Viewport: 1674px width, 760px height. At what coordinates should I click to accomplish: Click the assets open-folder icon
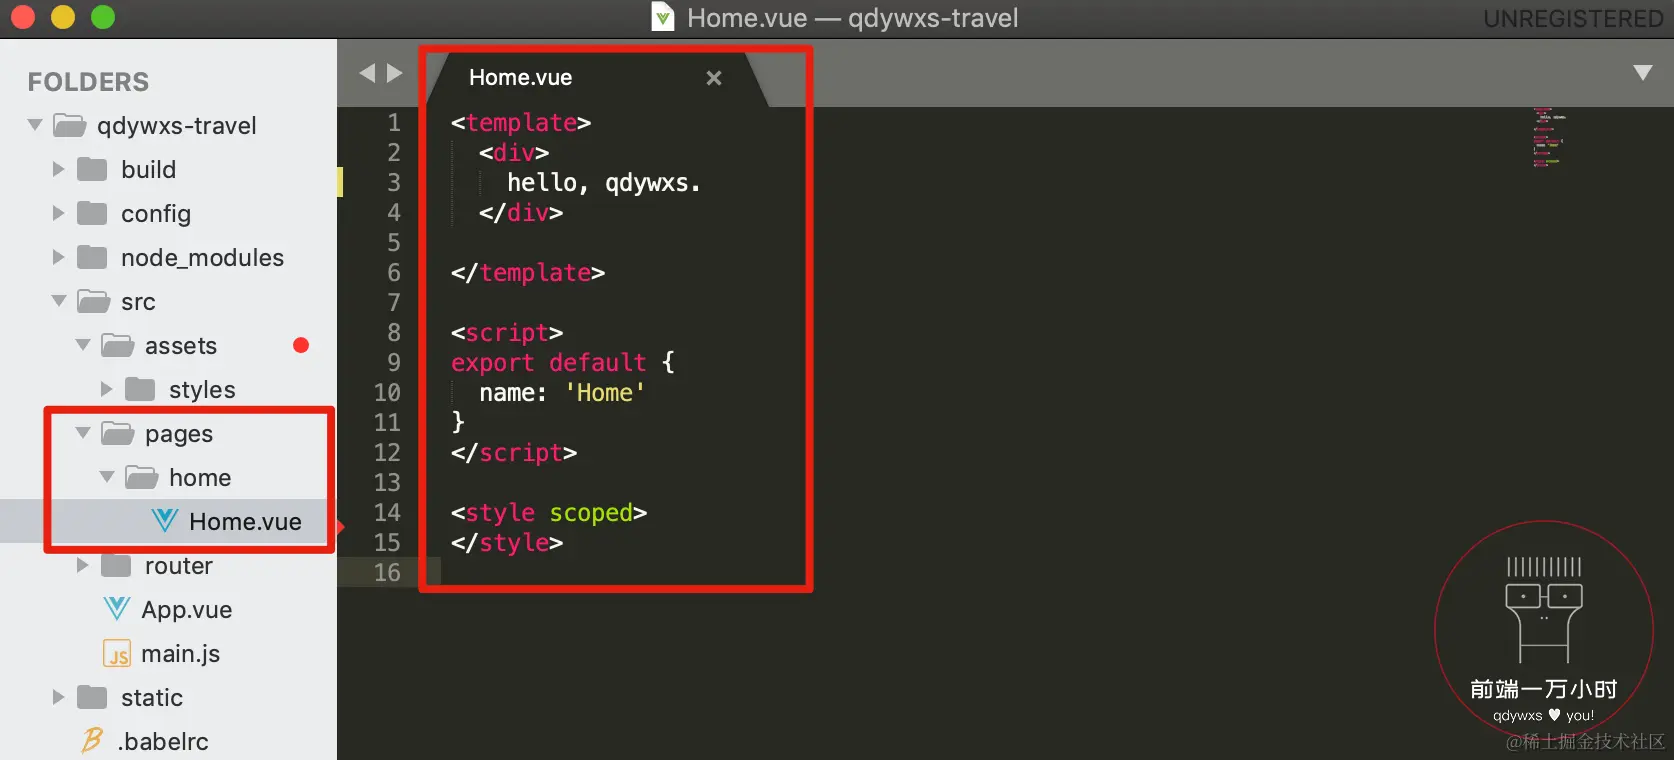(117, 345)
